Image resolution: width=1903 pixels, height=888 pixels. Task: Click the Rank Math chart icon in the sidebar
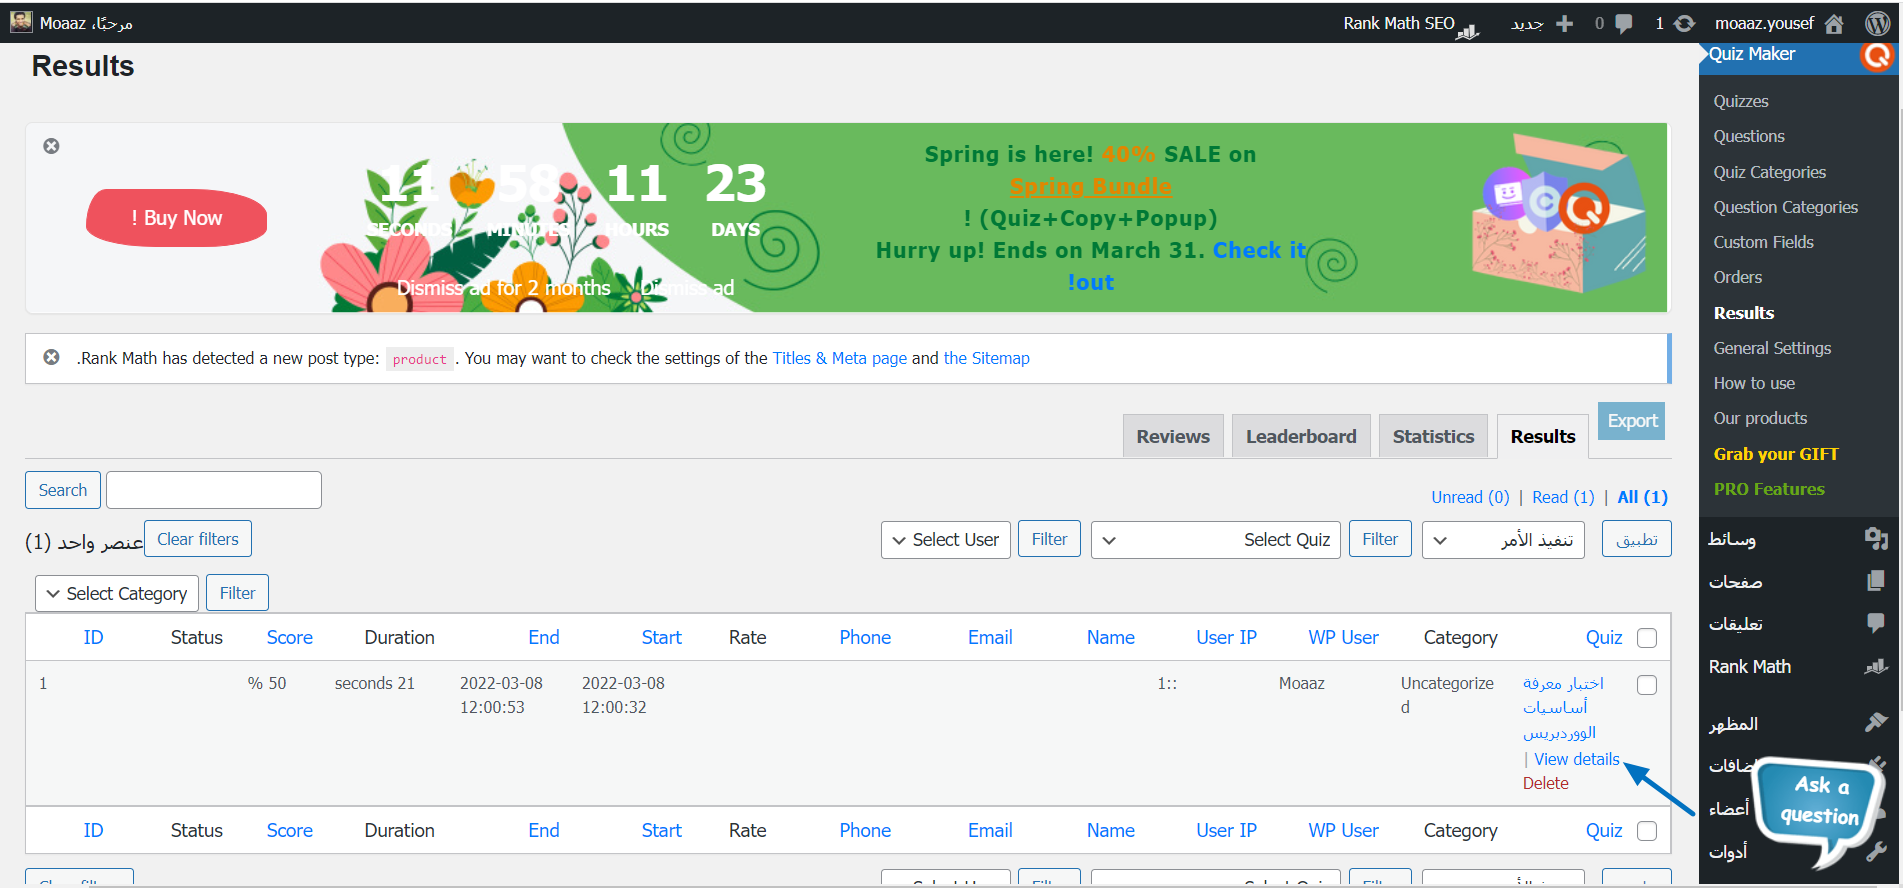(x=1876, y=666)
